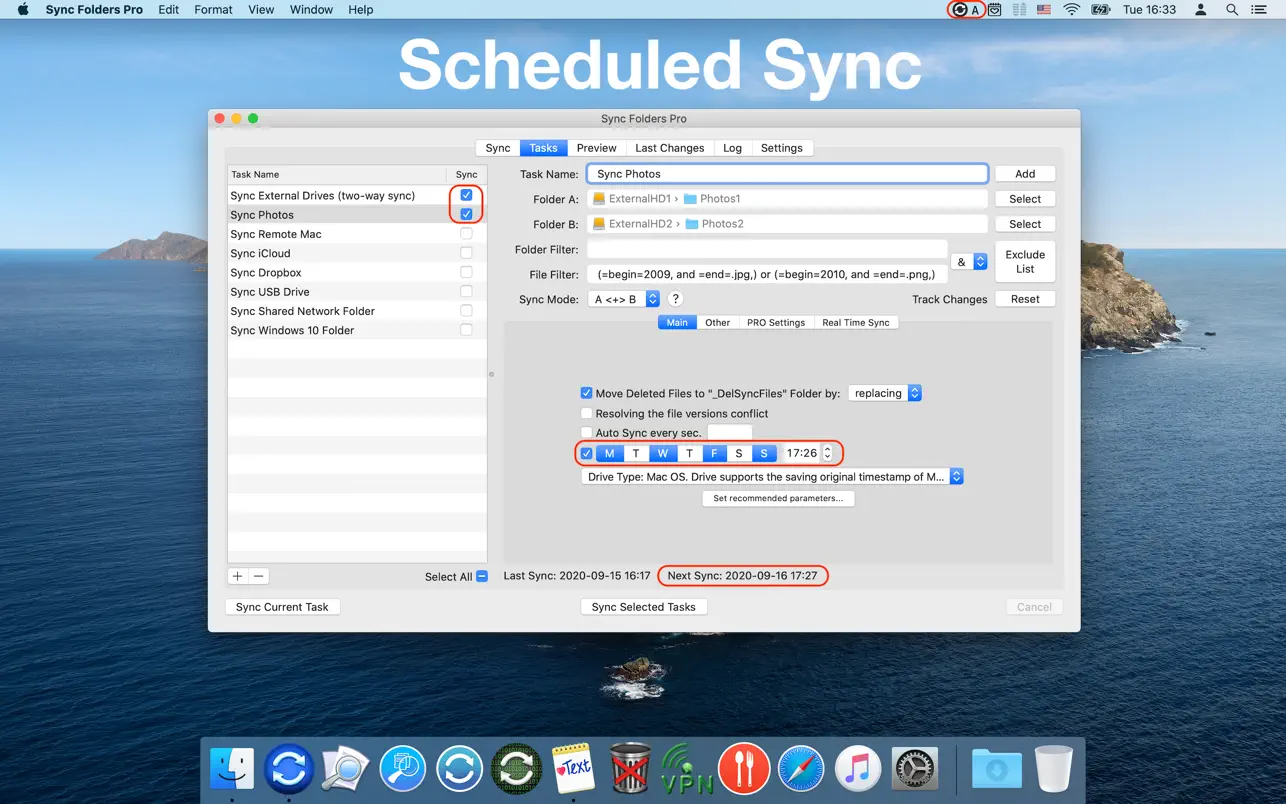Switch to the Last Changes tab
This screenshot has height=804, width=1286.
click(669, 148)
